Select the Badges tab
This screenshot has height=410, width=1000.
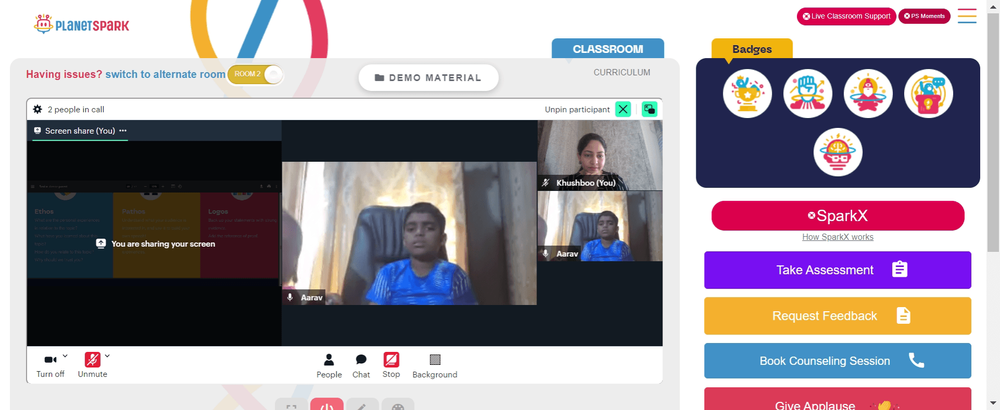[x=752, y=49]
